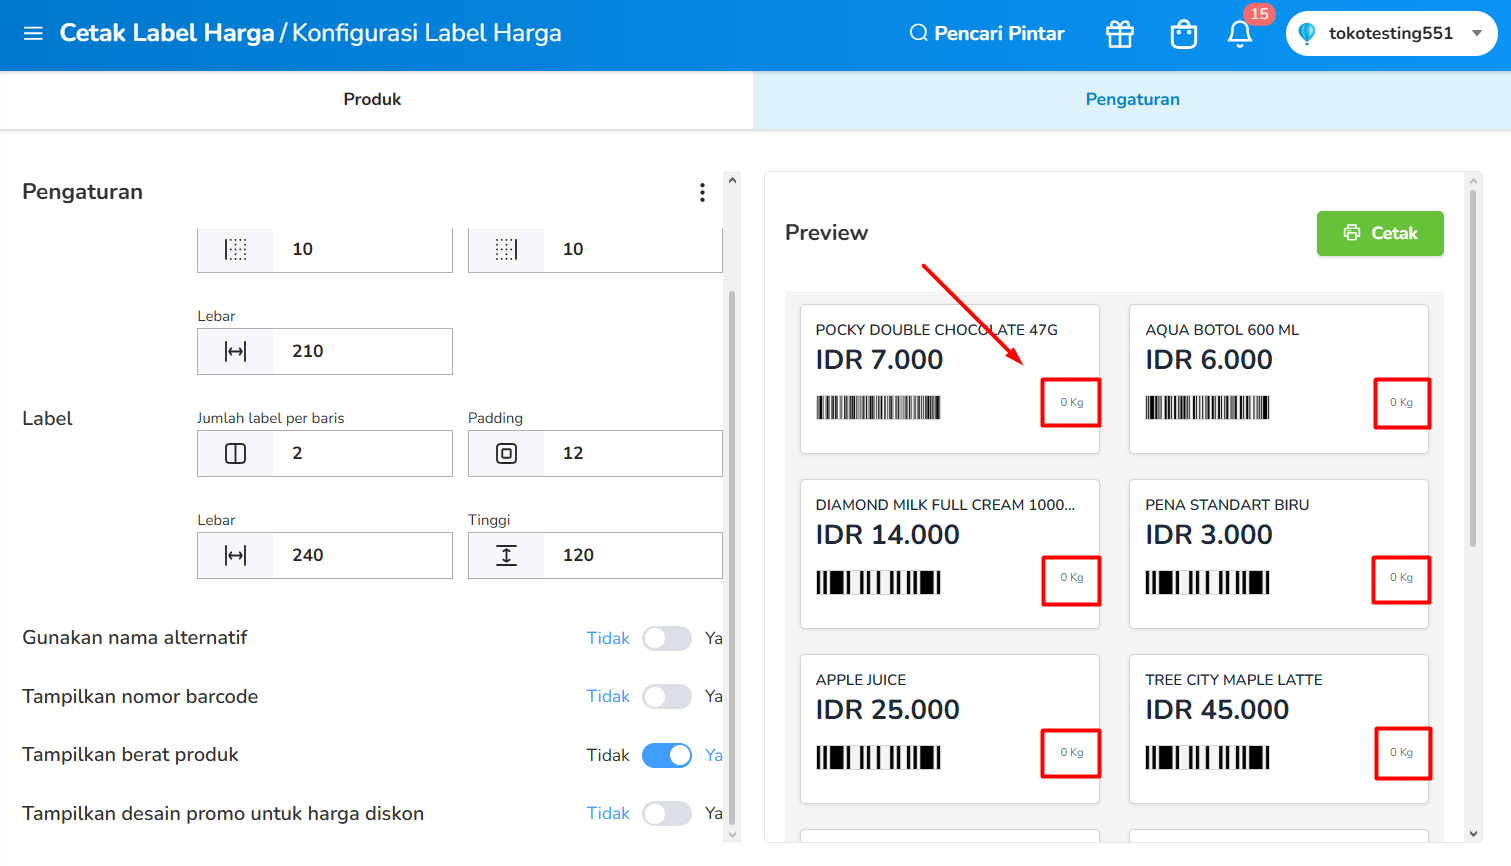
Task: Disable the Tampilkan berat produk switch
Action: 667,755
